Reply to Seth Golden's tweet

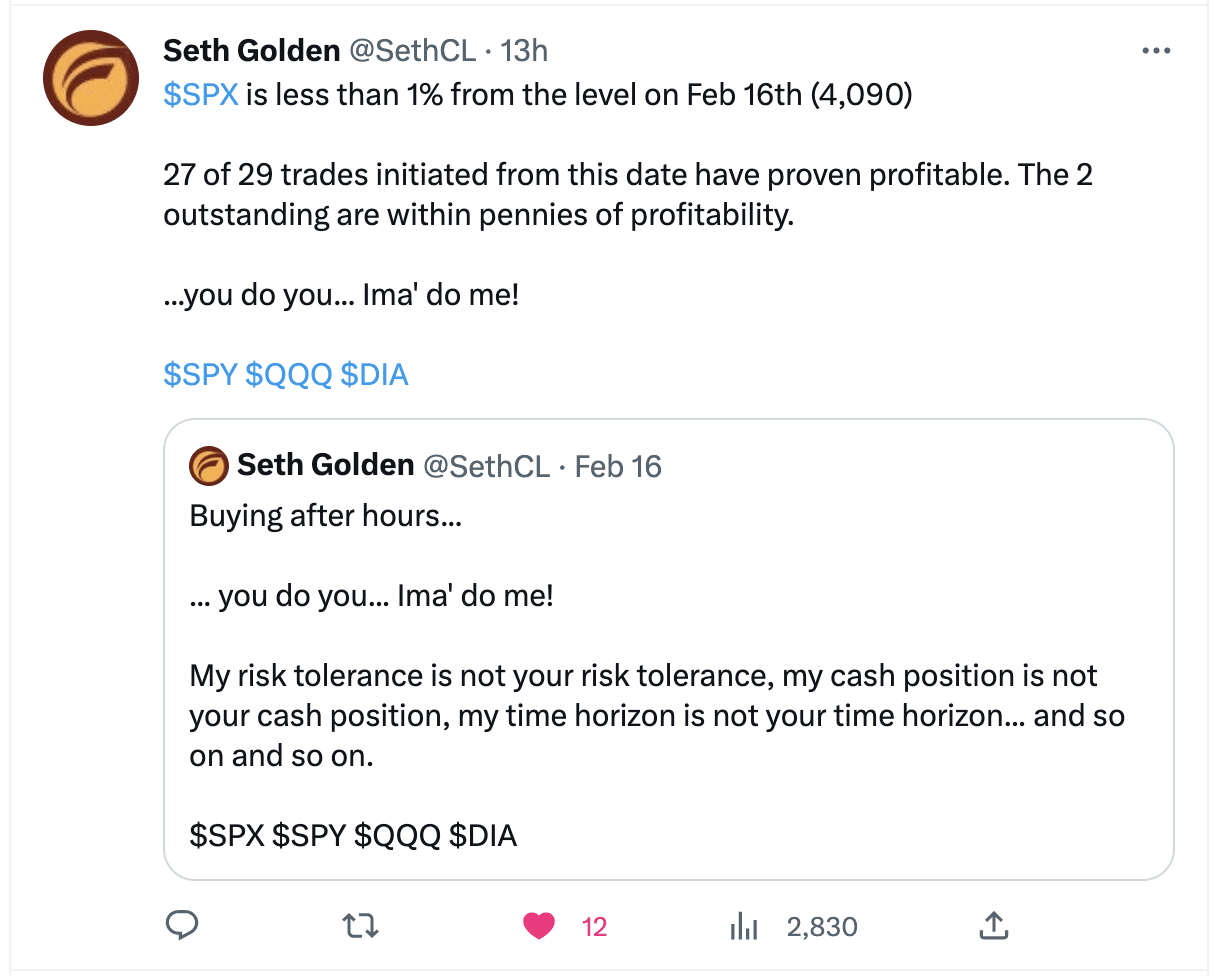[x=181, y=927]
